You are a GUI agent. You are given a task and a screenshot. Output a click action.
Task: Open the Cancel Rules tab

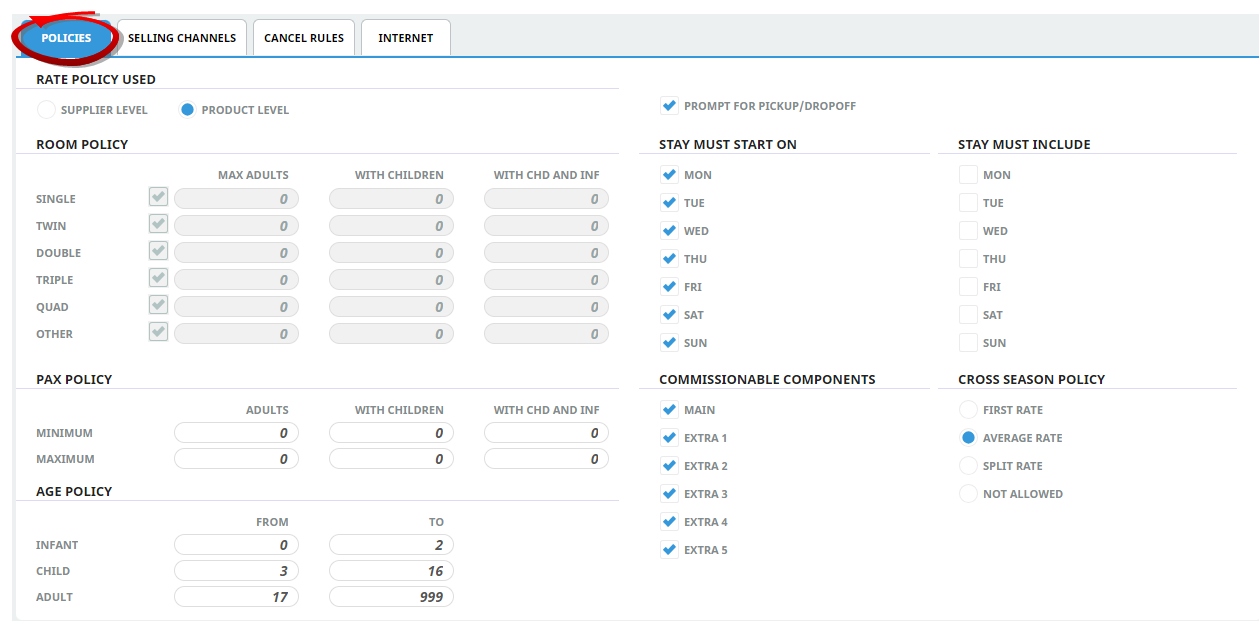pos(304,38)
